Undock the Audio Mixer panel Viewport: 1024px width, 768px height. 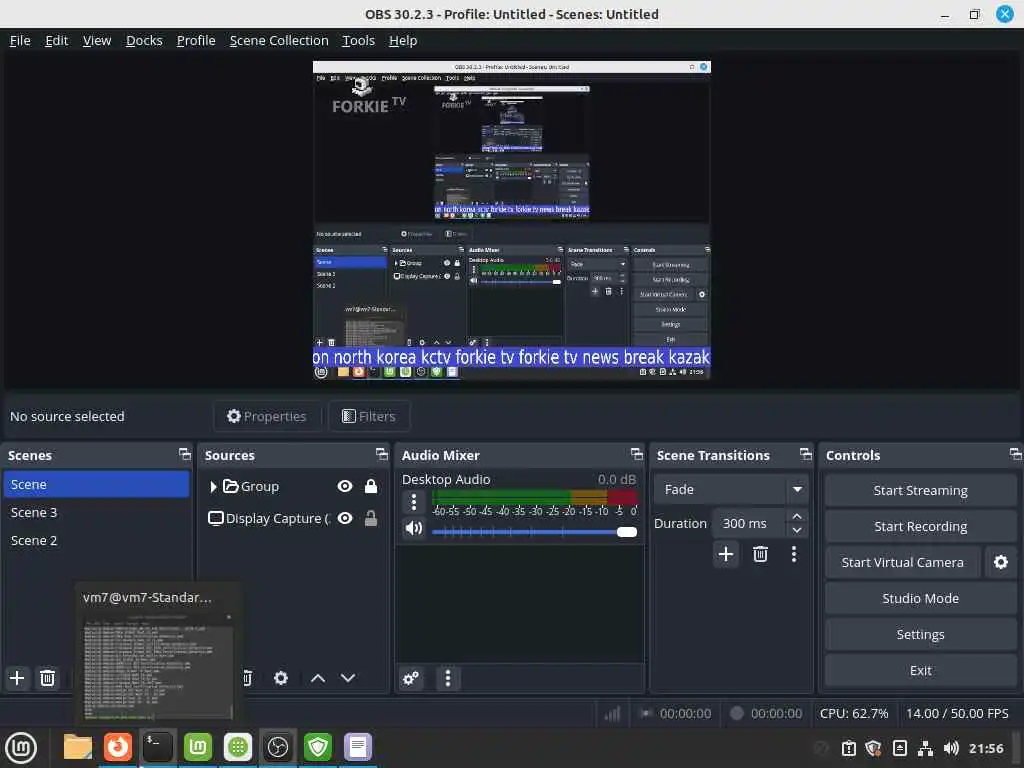pos(637,454)
